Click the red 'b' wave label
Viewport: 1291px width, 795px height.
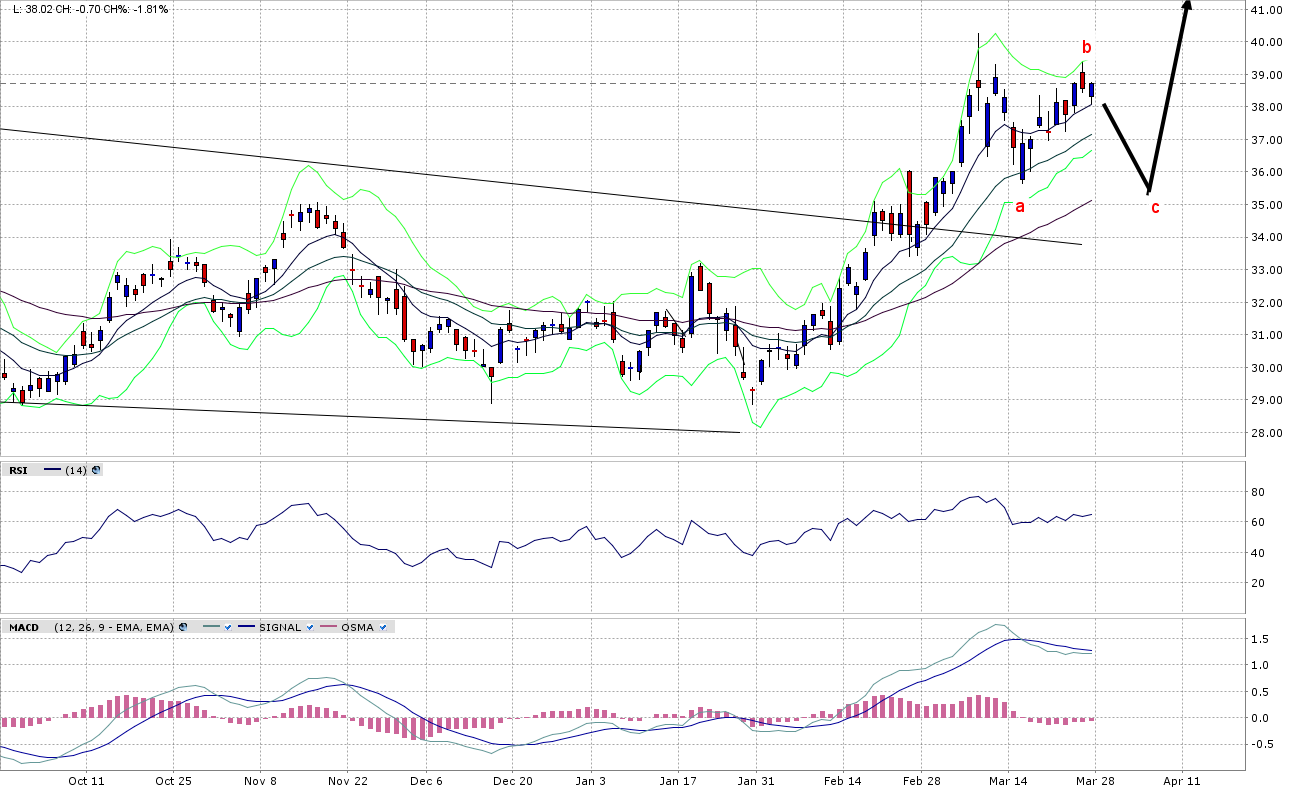1086,47
